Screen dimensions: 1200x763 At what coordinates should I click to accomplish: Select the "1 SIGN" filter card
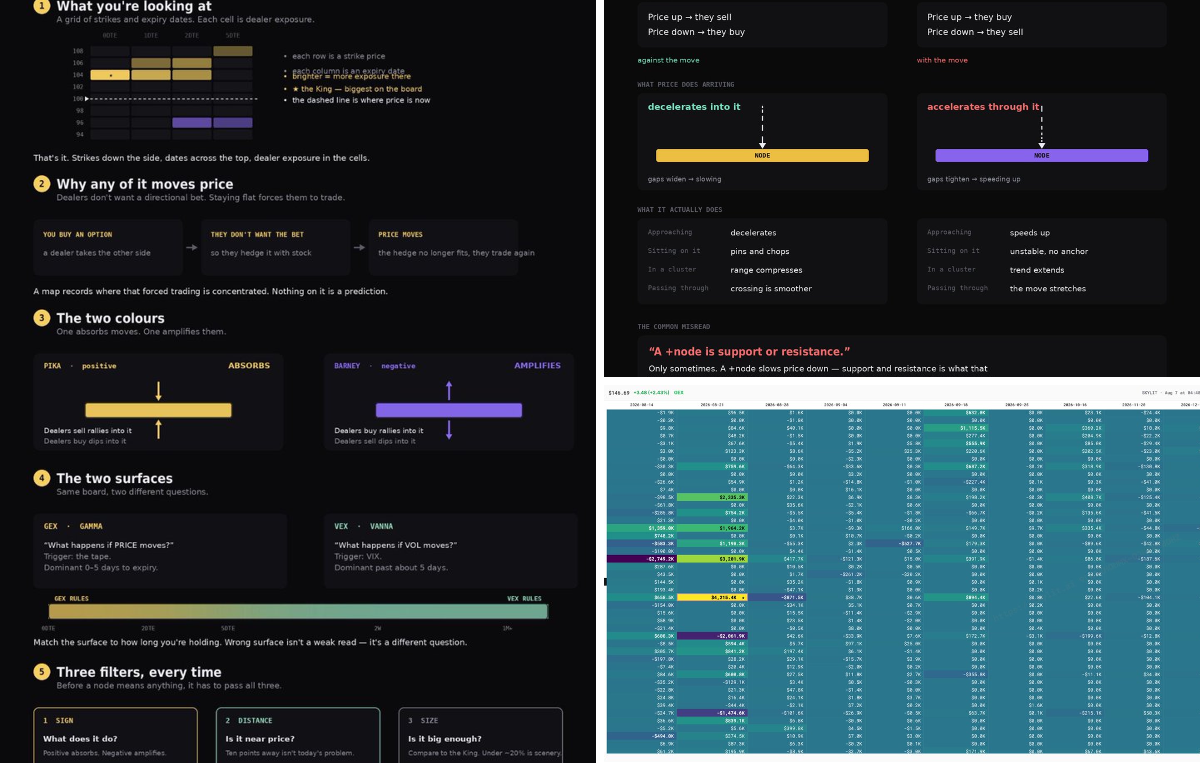[116, 735]
